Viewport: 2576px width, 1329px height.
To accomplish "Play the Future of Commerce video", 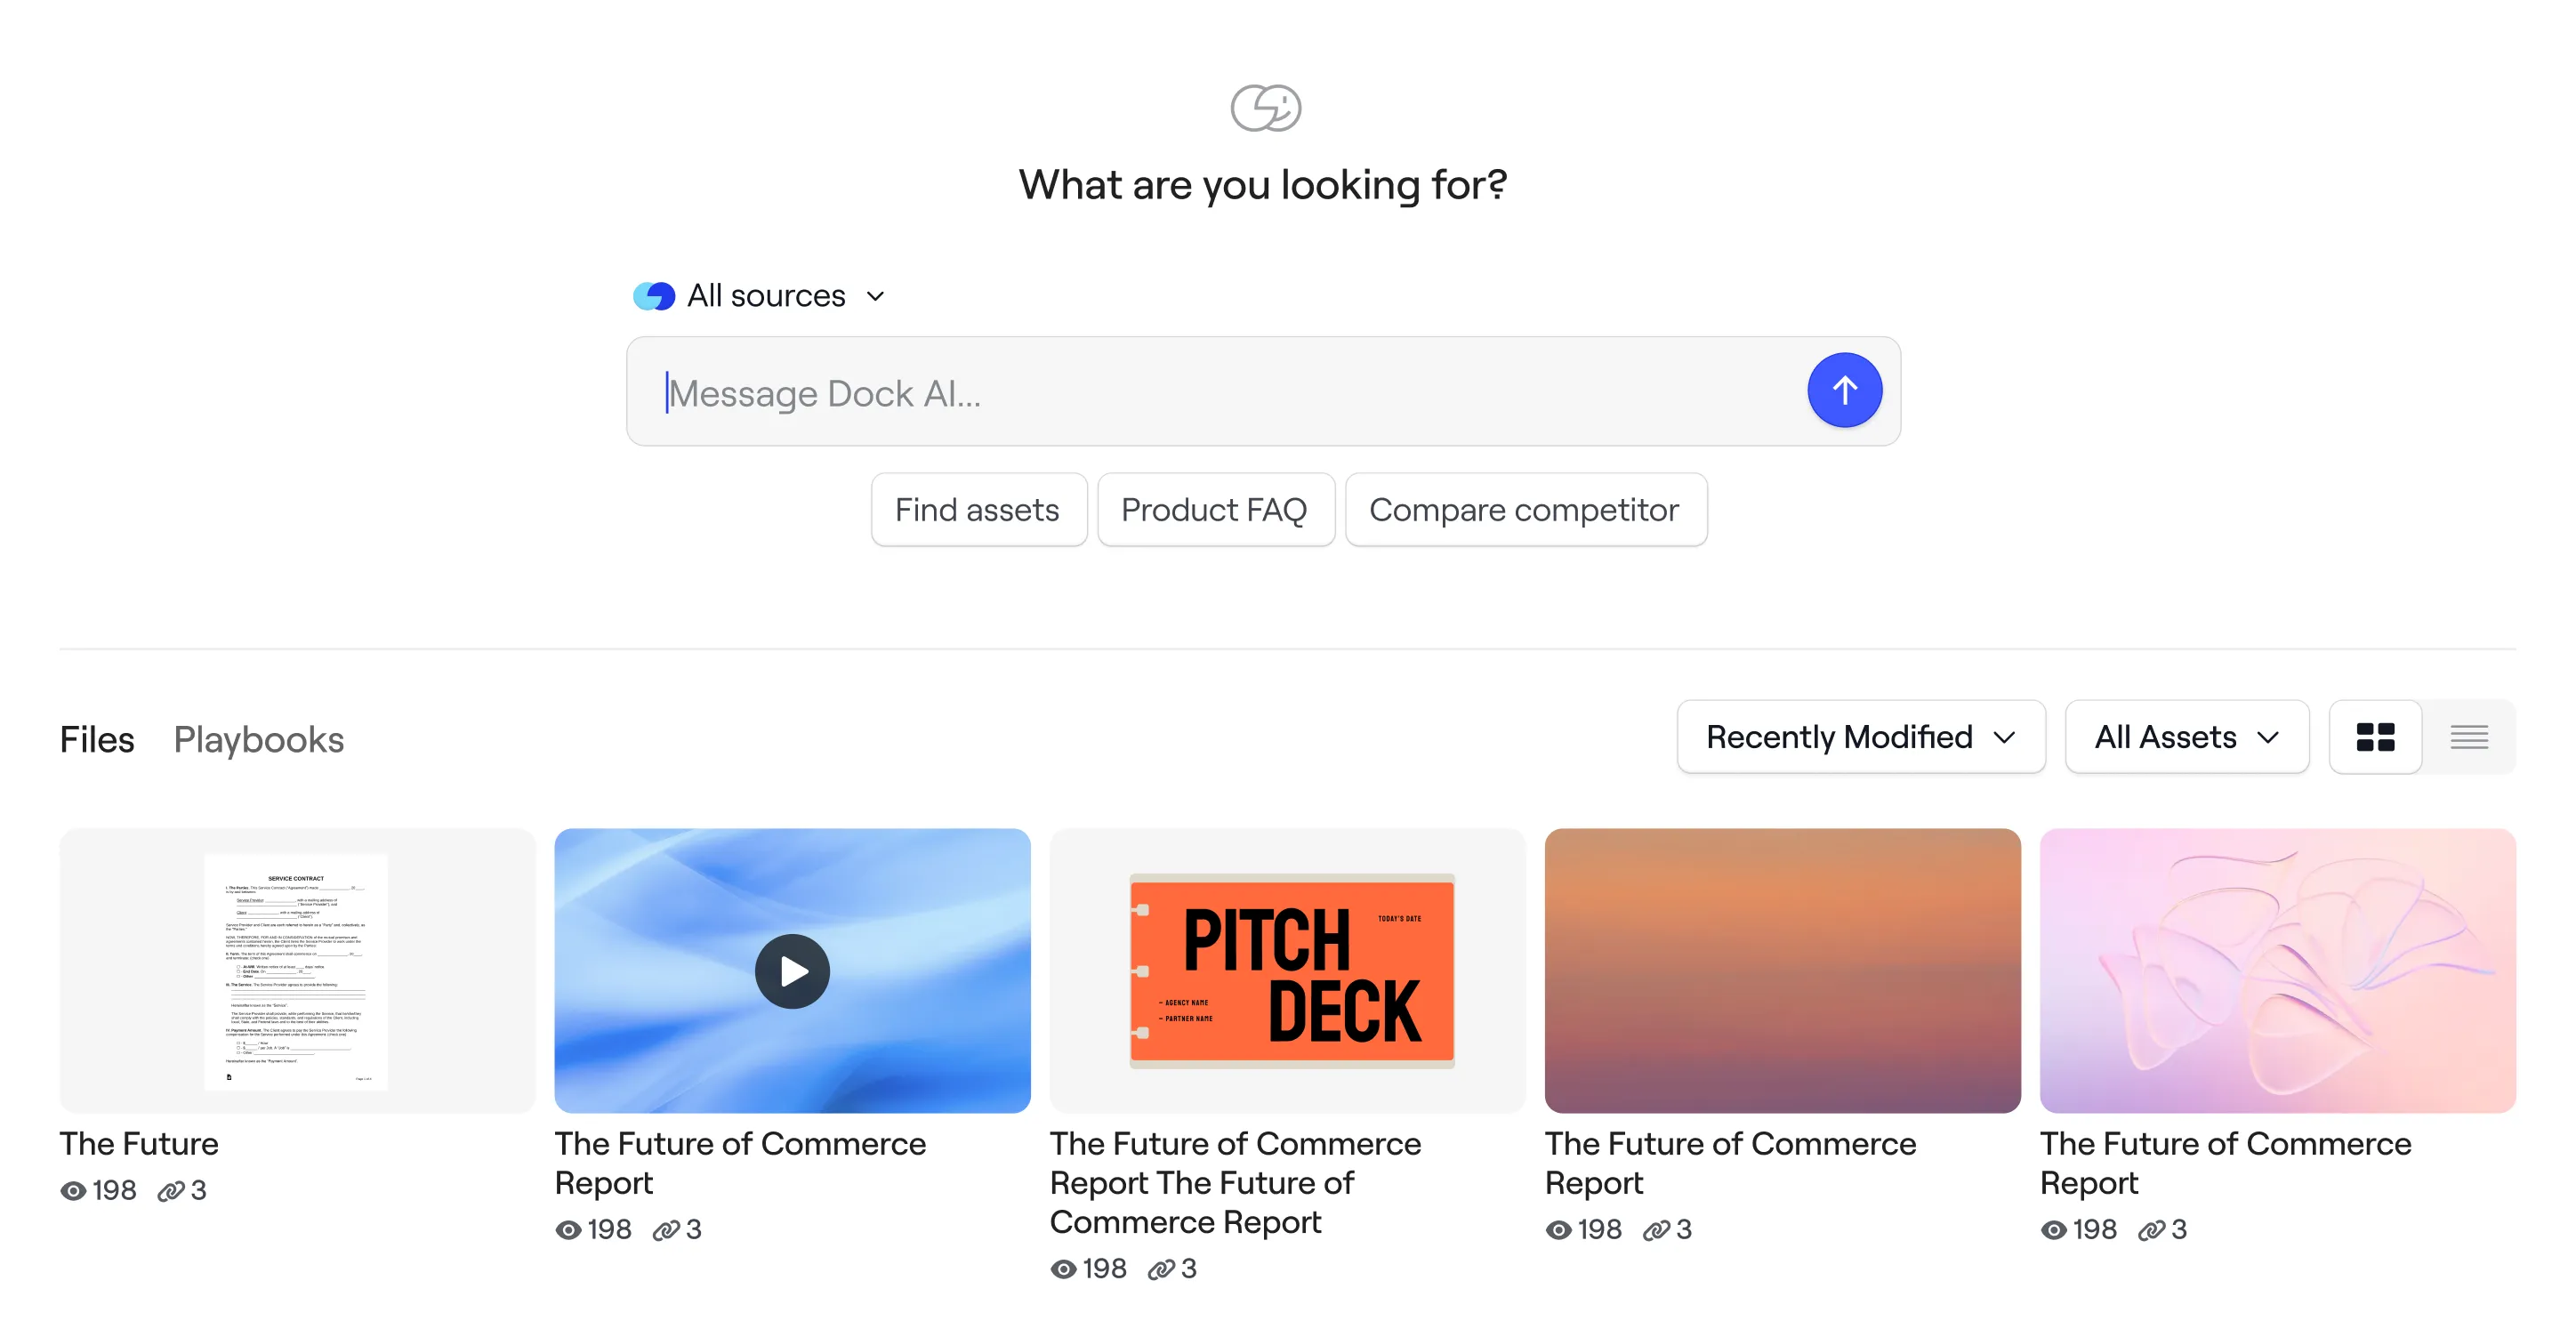I will (x=792, y=971).
